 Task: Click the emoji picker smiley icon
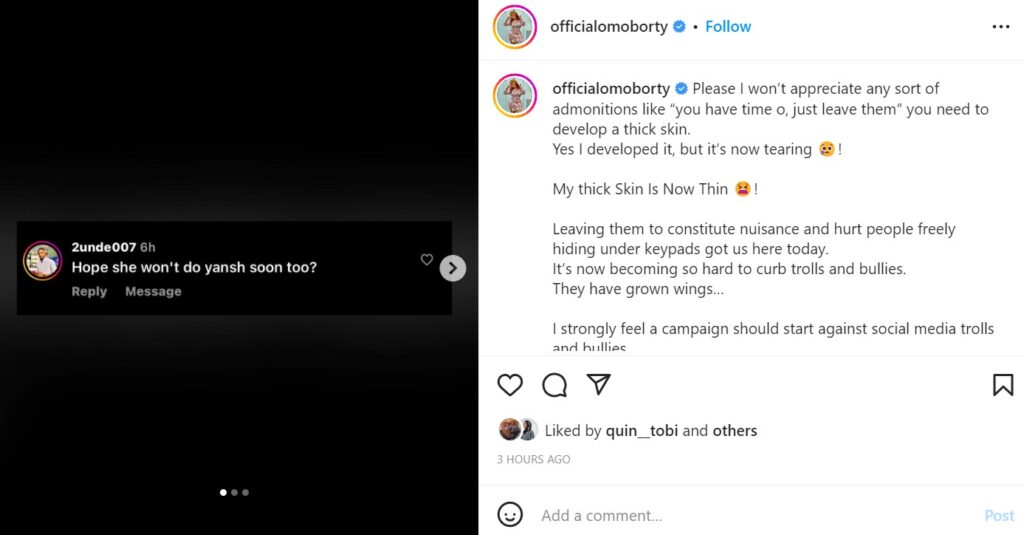(x=510, y=515)
